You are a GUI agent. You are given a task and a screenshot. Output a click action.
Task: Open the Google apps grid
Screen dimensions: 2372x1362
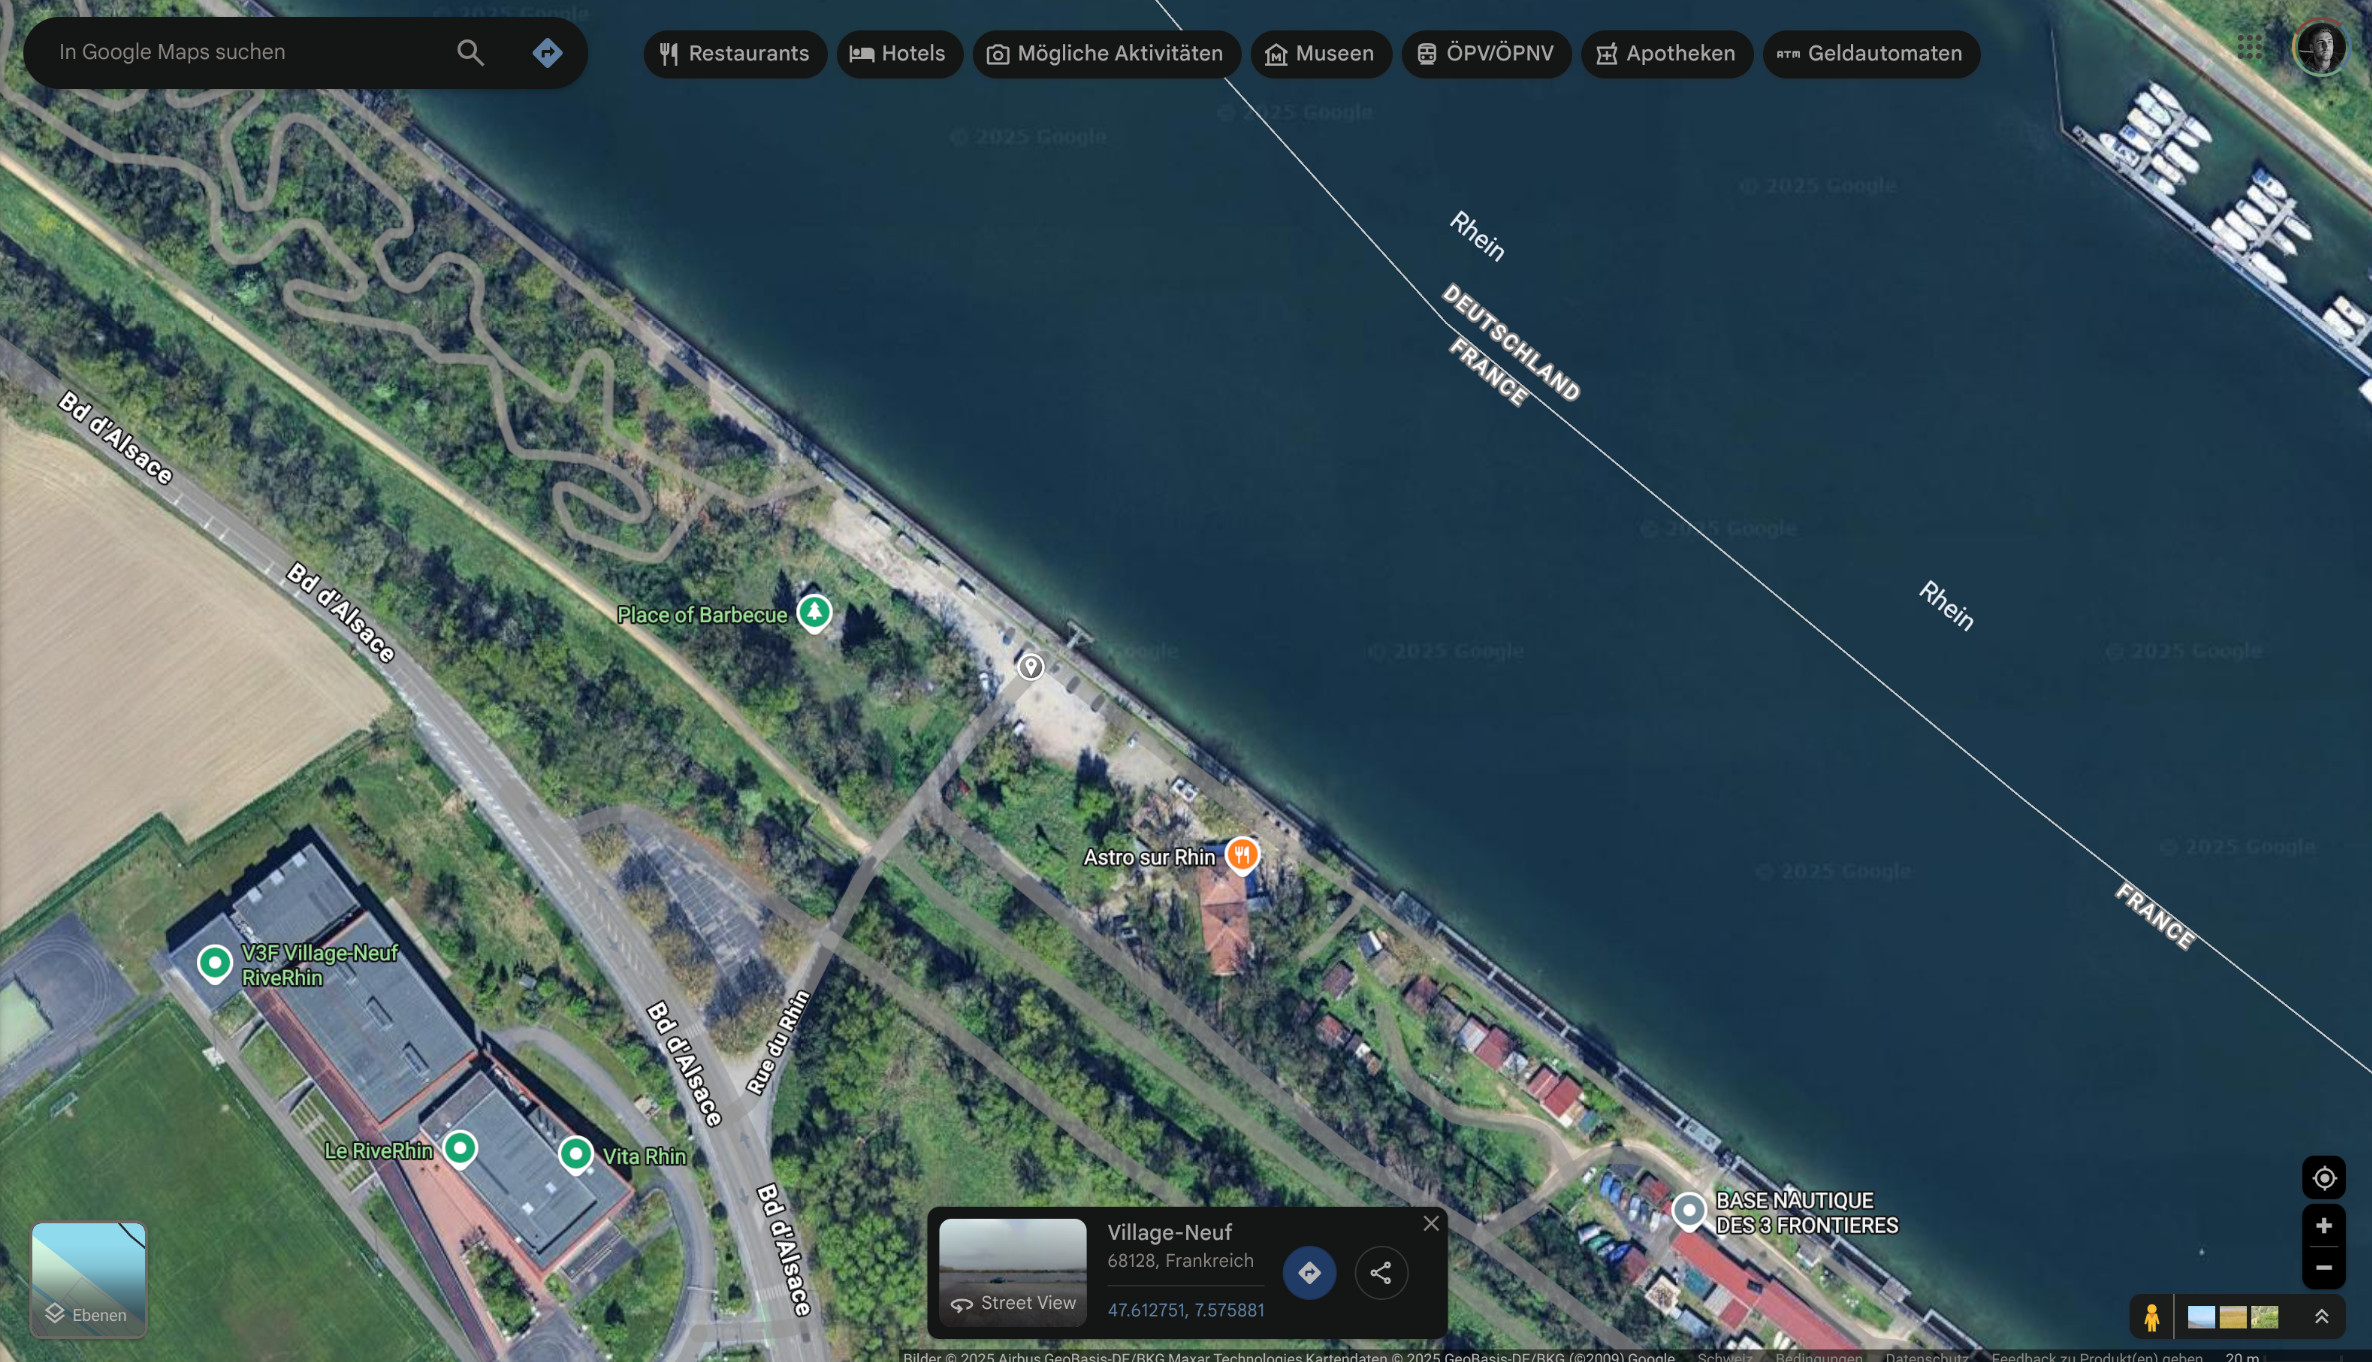point(2249,47)
